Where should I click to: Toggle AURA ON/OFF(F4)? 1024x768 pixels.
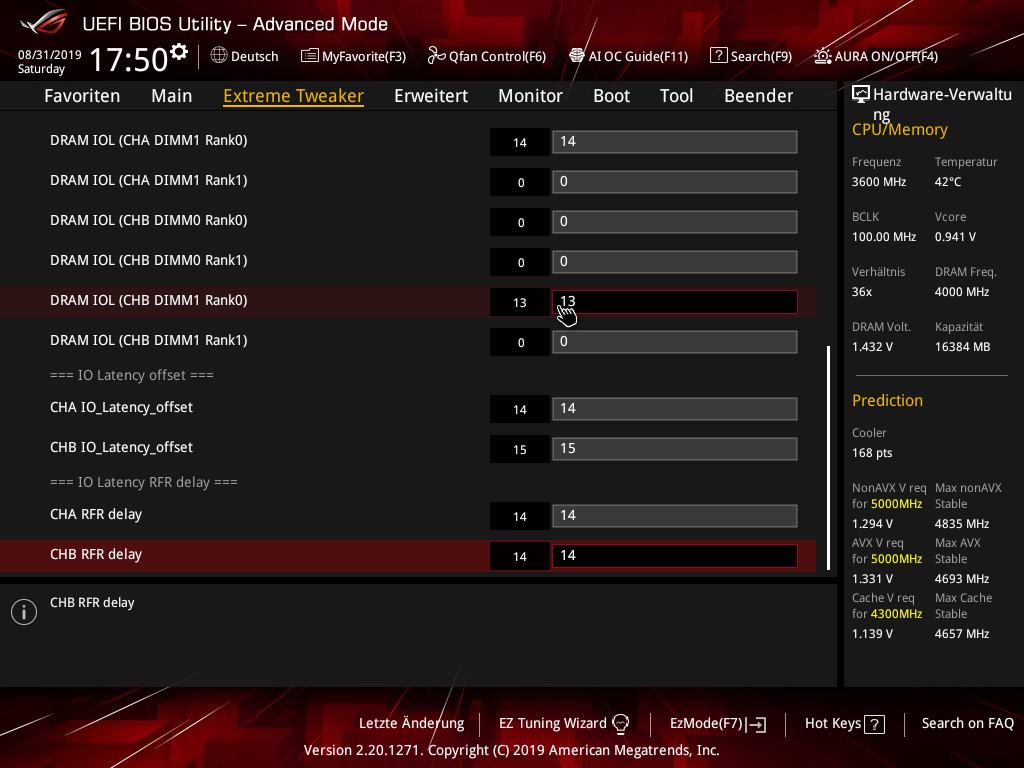tap(876, 56)
